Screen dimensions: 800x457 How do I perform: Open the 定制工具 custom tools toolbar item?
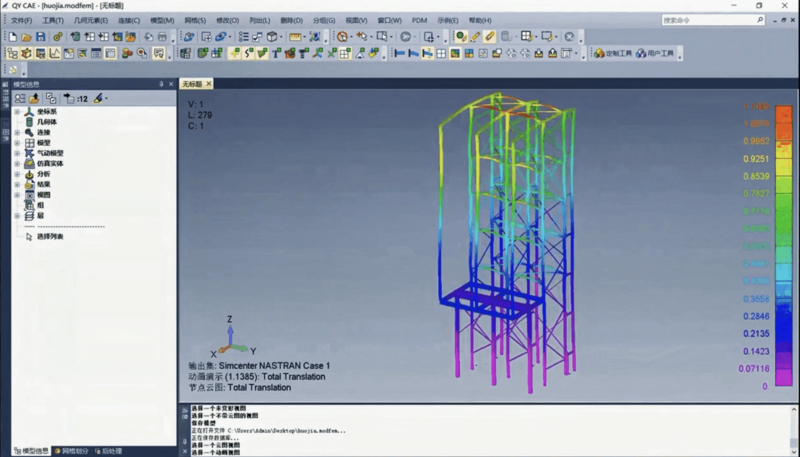613,53
